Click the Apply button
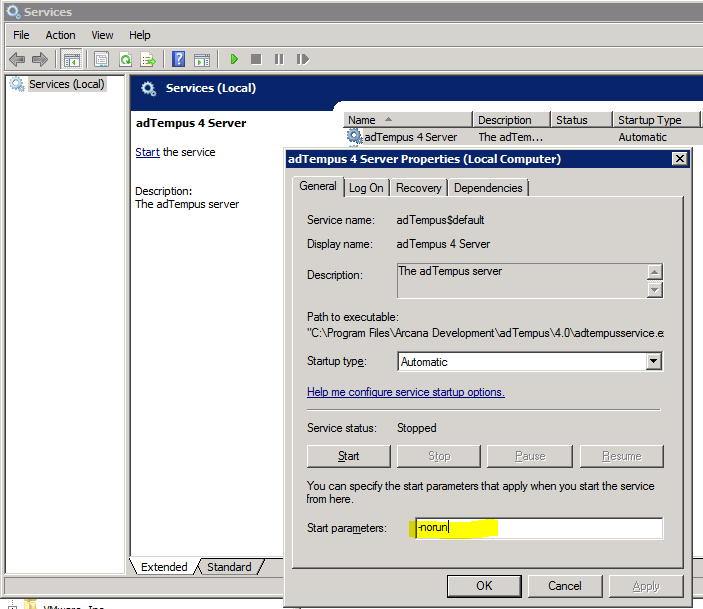Image resolution: width=703 pixels, height=609 pixels. click(646, 586)
